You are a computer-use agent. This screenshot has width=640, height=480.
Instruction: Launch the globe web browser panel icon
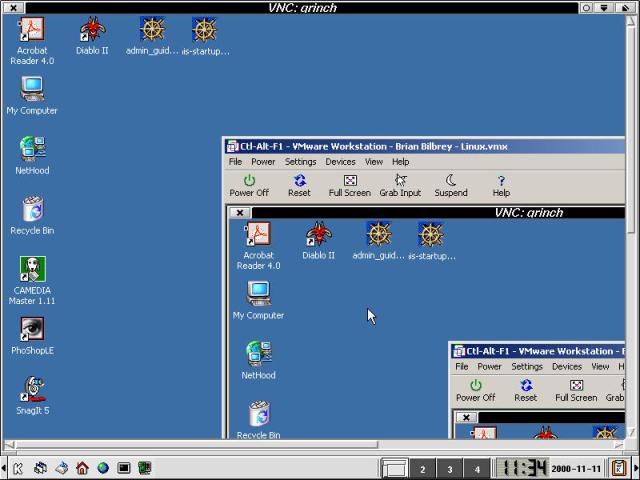coord(103,468)
